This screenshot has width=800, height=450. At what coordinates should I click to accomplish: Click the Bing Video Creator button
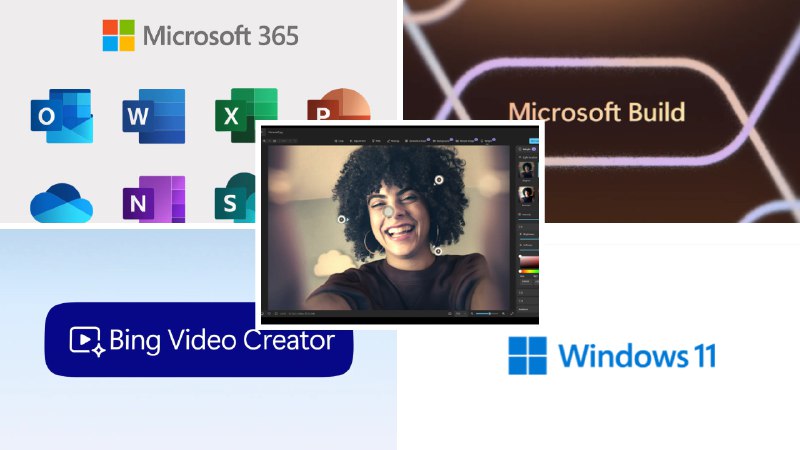point(199,340)
